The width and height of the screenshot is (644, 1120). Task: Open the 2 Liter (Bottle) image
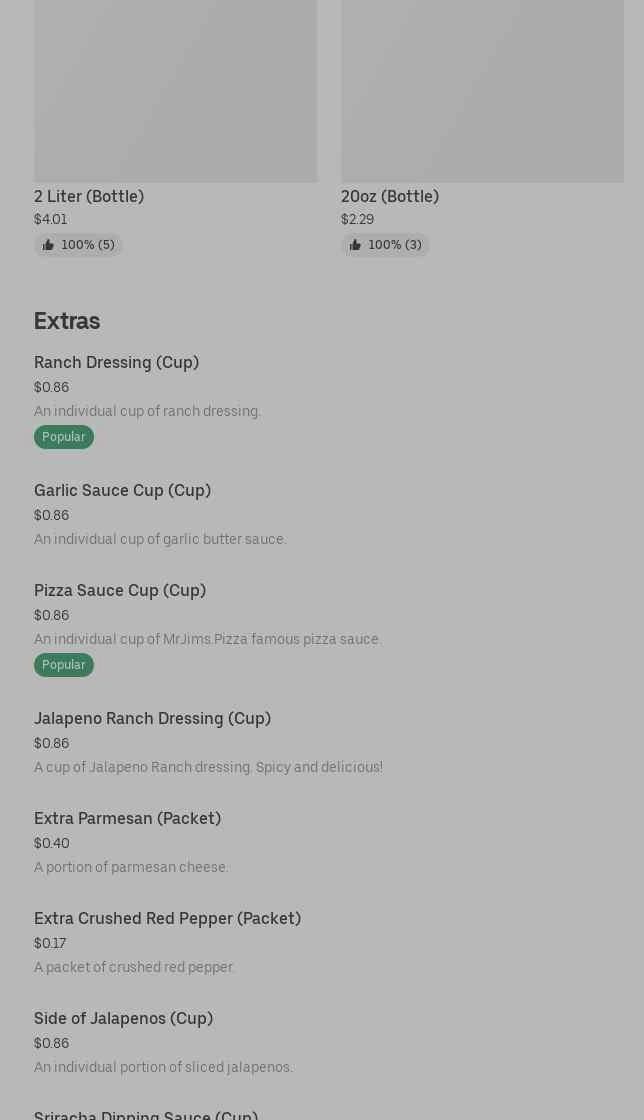(x=175, y=90)
